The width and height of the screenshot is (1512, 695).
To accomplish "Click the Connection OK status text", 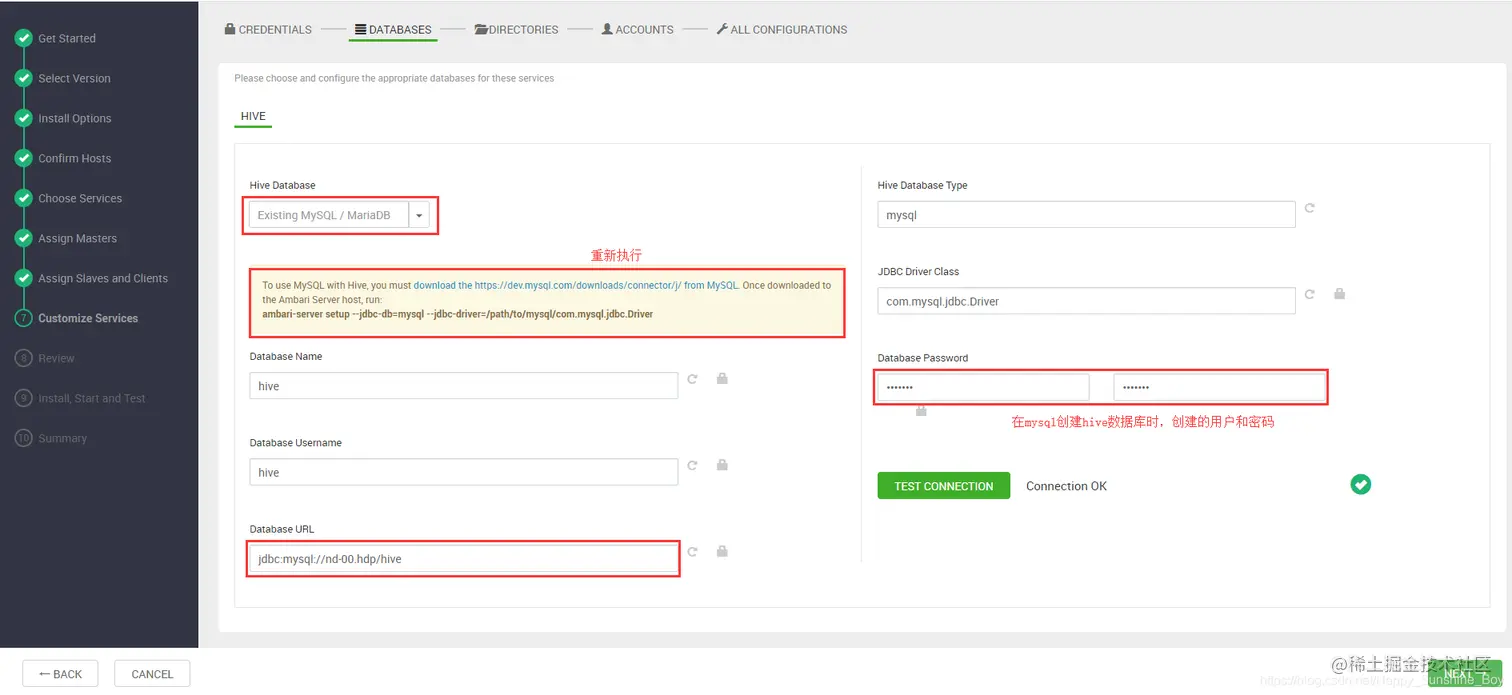I will pos(1066,486).
